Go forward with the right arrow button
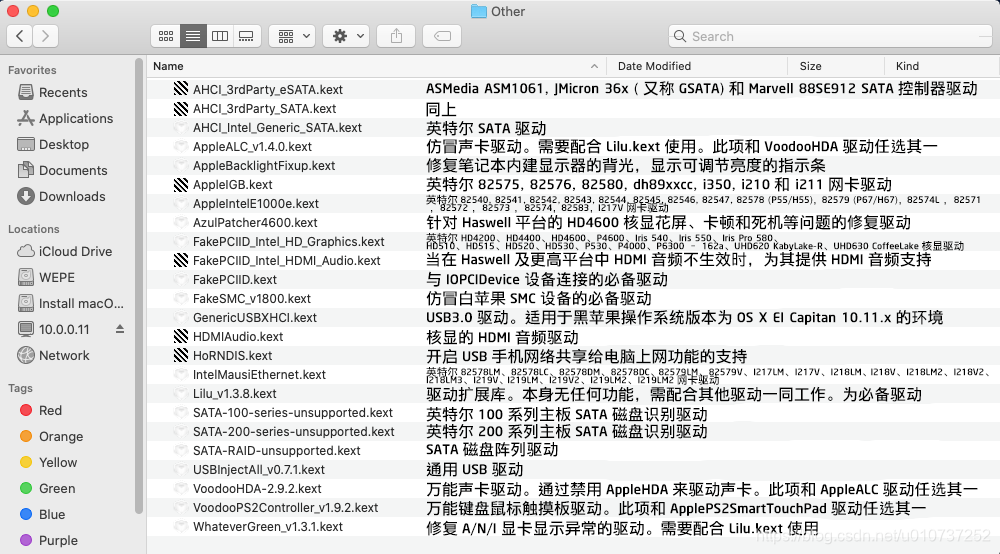 click(45, 36)
